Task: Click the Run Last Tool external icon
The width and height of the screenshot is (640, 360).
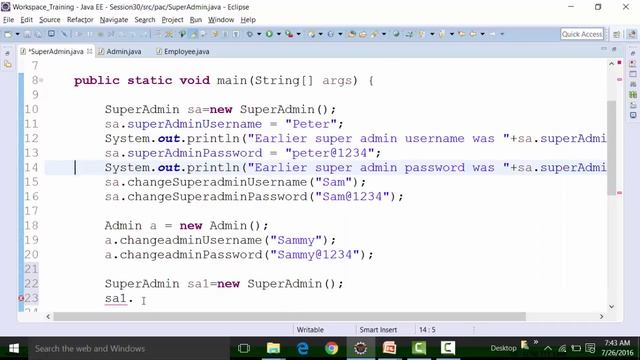Action: click(289, 34)
